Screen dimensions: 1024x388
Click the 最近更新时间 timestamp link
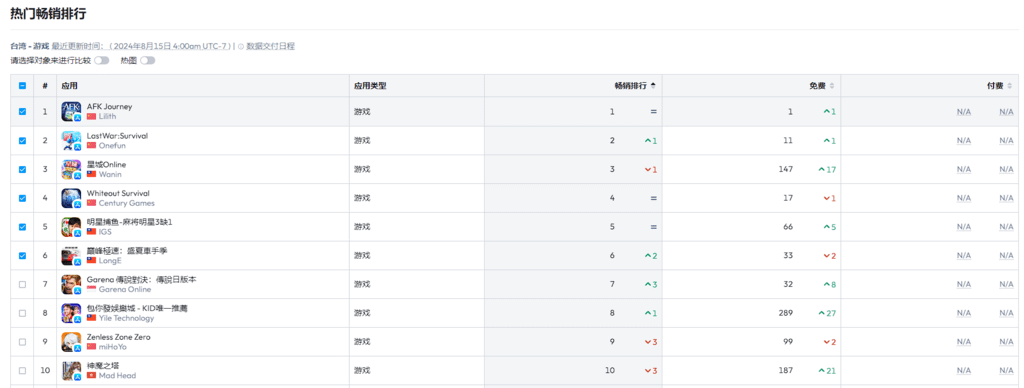click(x=142, y=46)
